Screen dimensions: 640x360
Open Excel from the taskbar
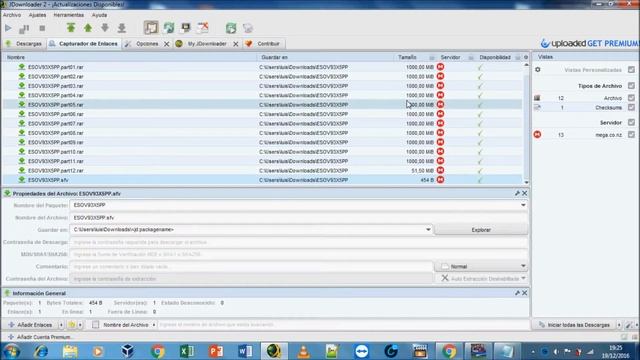click(x=187, y=351)
